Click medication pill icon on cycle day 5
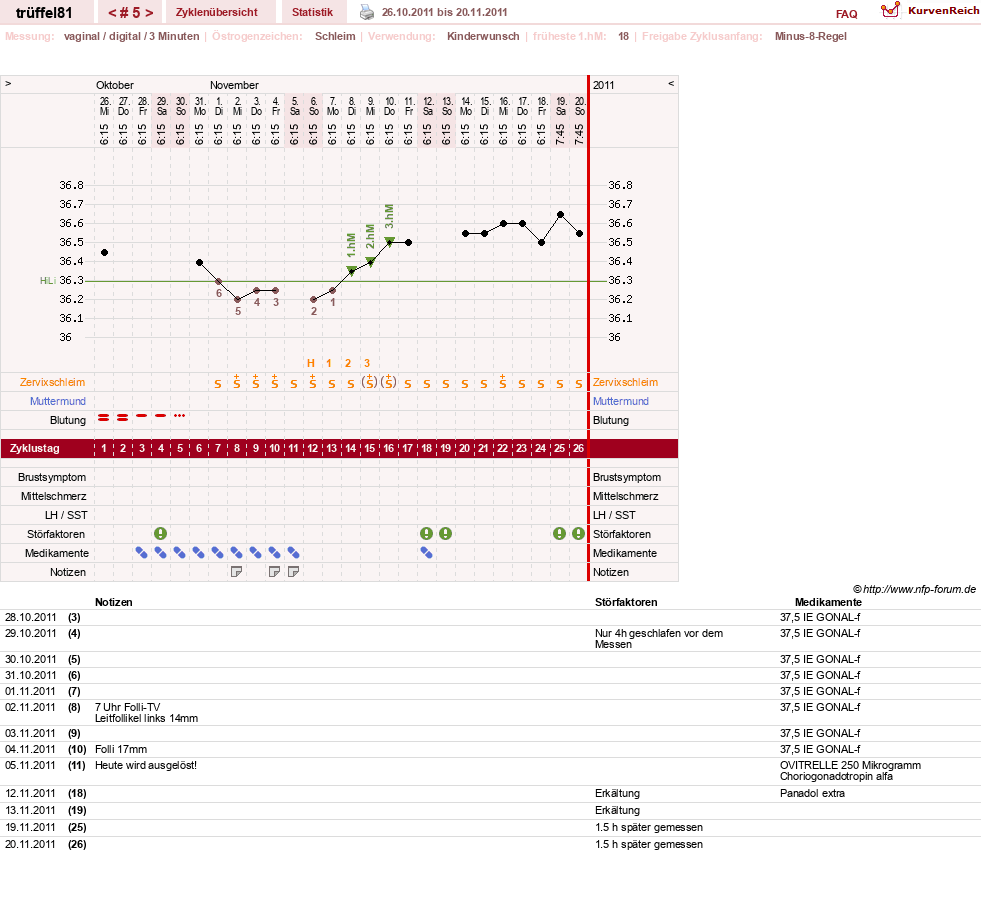 pos(180,553)
